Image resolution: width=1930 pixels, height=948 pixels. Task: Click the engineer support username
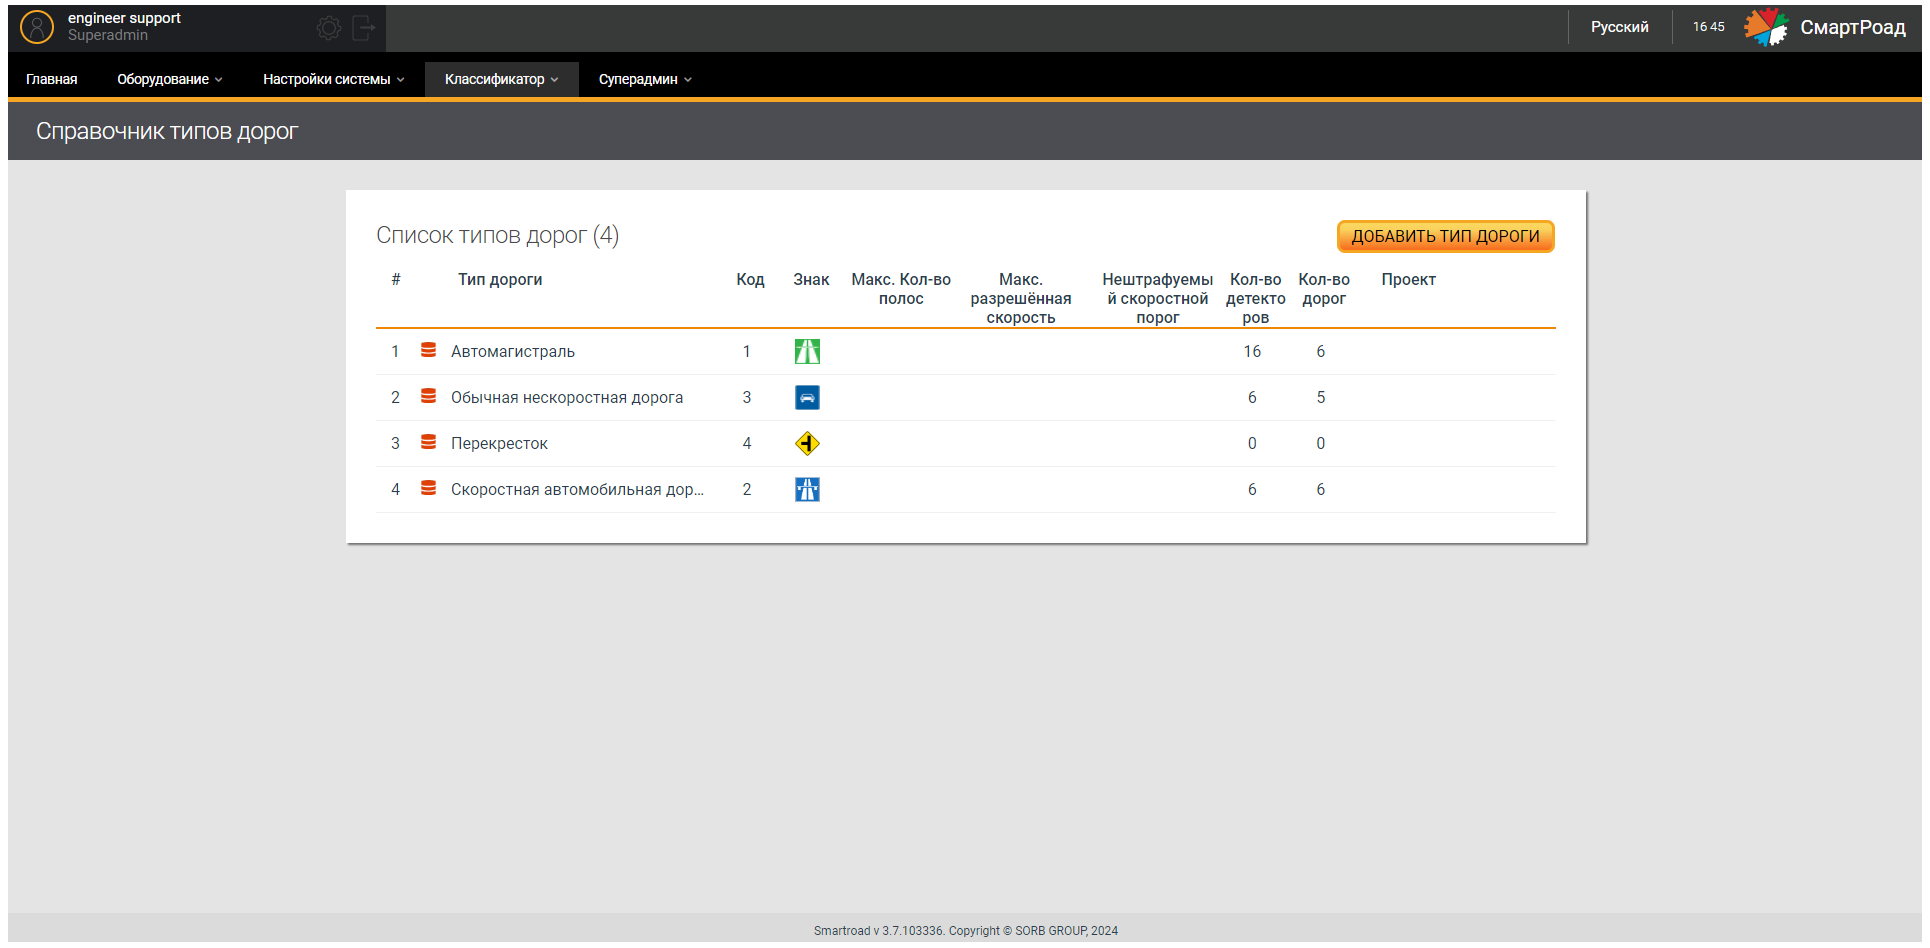[124, 18]
